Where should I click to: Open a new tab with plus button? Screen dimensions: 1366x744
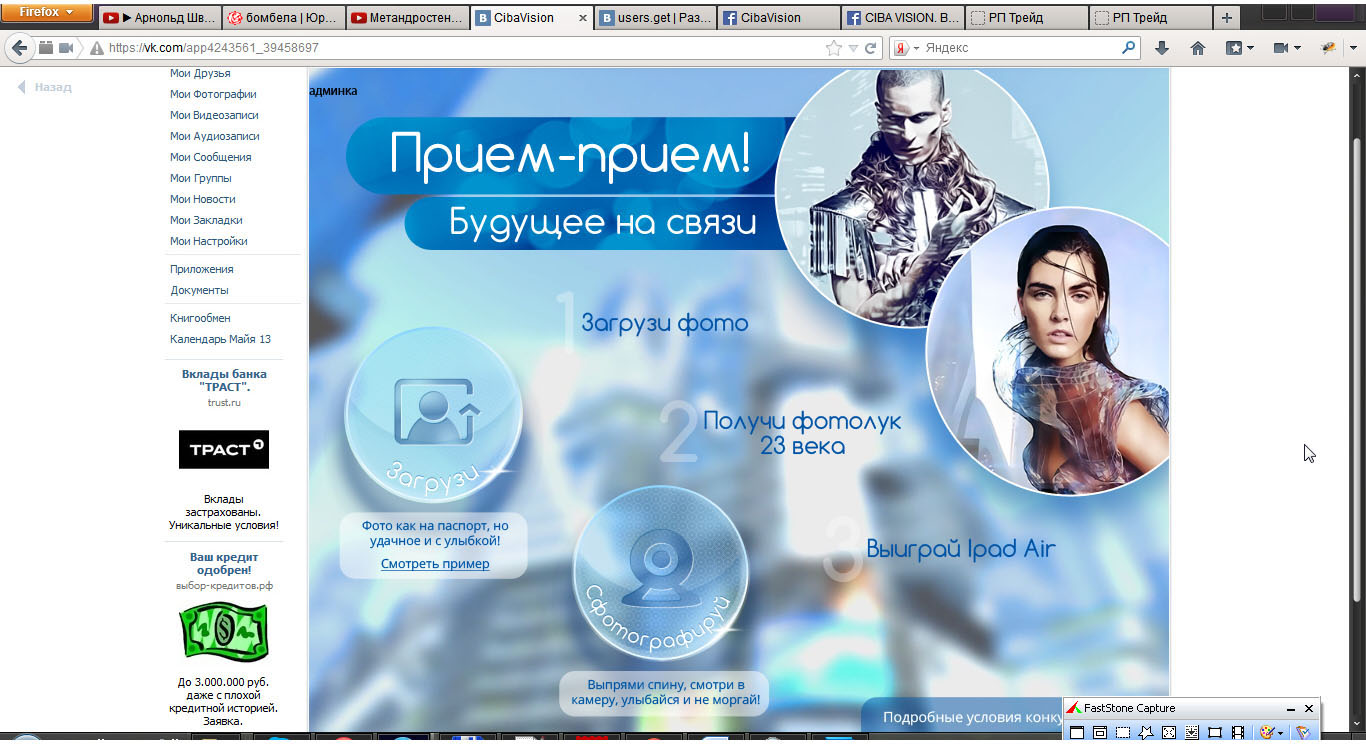coord(1227,18)
